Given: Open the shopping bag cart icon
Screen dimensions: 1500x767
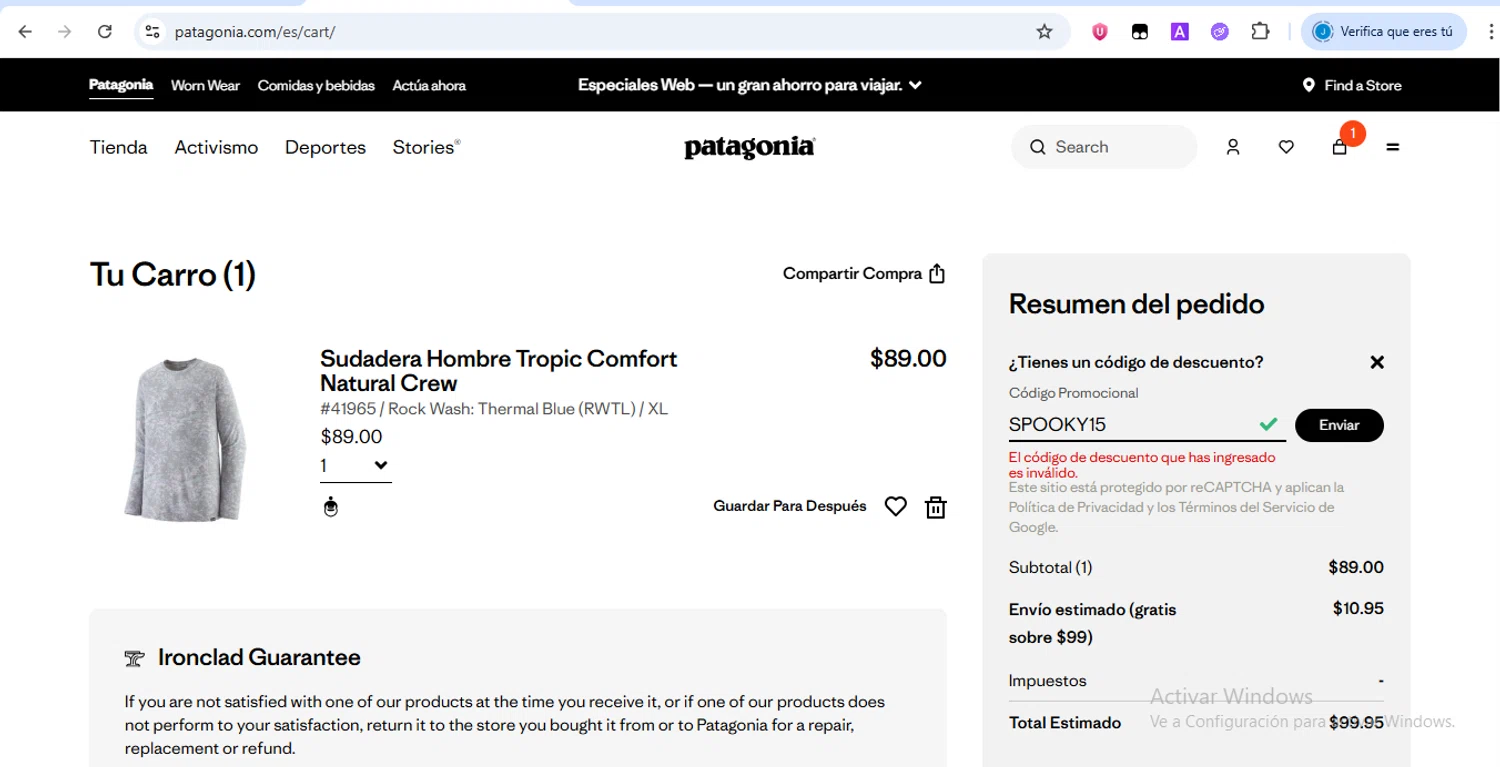Looking at the screenshot, I should (1340, 147).
